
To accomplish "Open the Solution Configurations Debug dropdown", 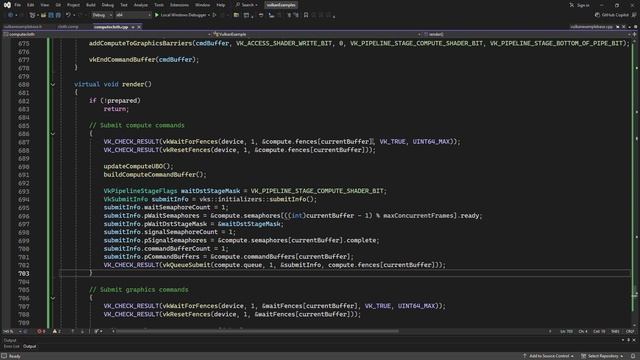I will pos(102,15).
